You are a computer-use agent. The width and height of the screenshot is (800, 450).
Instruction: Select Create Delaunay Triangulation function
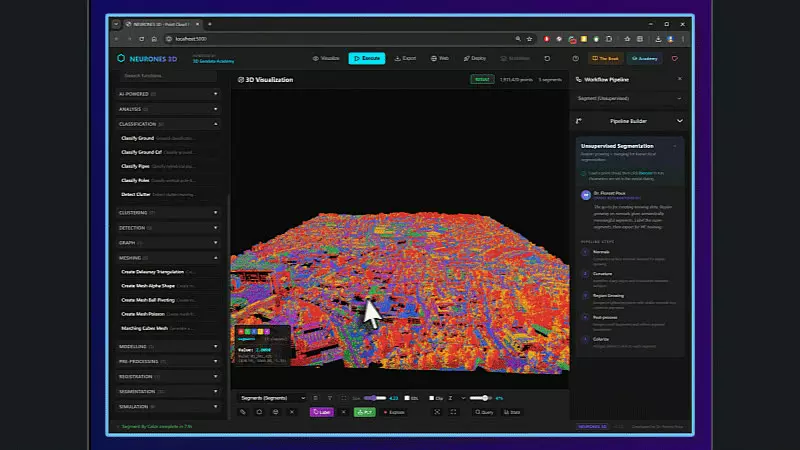168,272
